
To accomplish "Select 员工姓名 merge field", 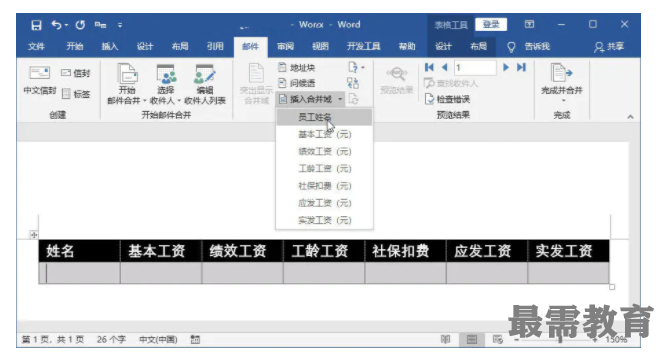I will [324, 117].
